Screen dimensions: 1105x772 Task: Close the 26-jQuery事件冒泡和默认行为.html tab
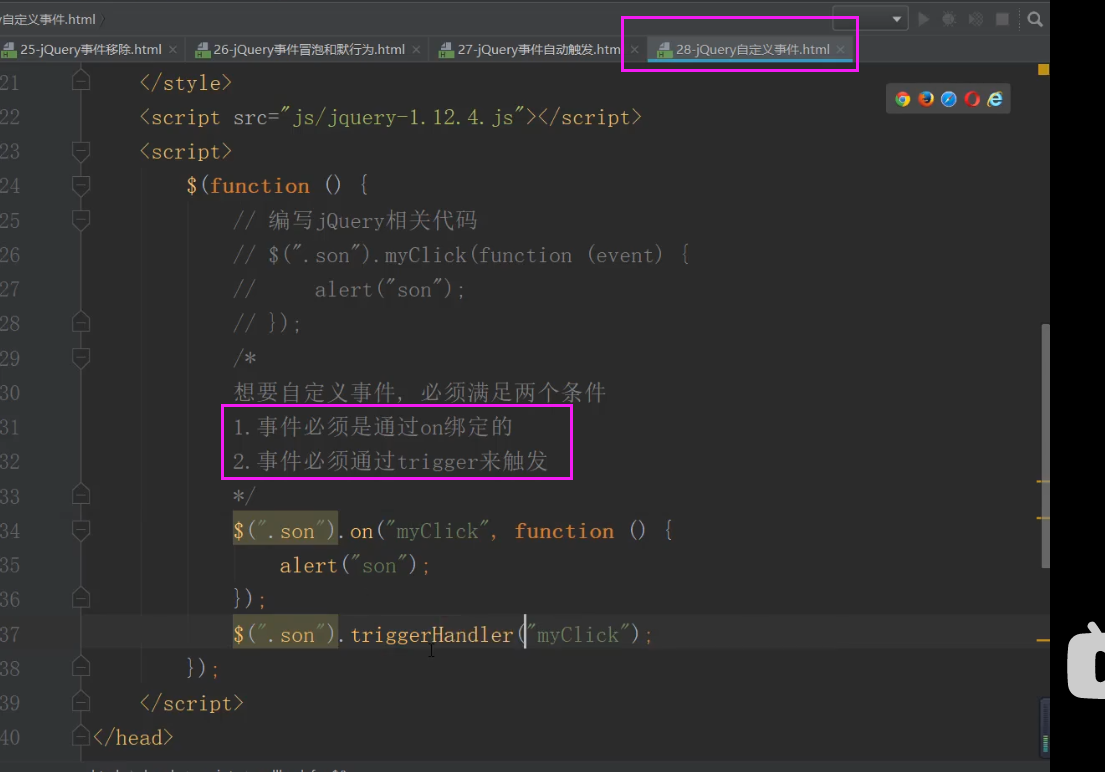point(416,49)
